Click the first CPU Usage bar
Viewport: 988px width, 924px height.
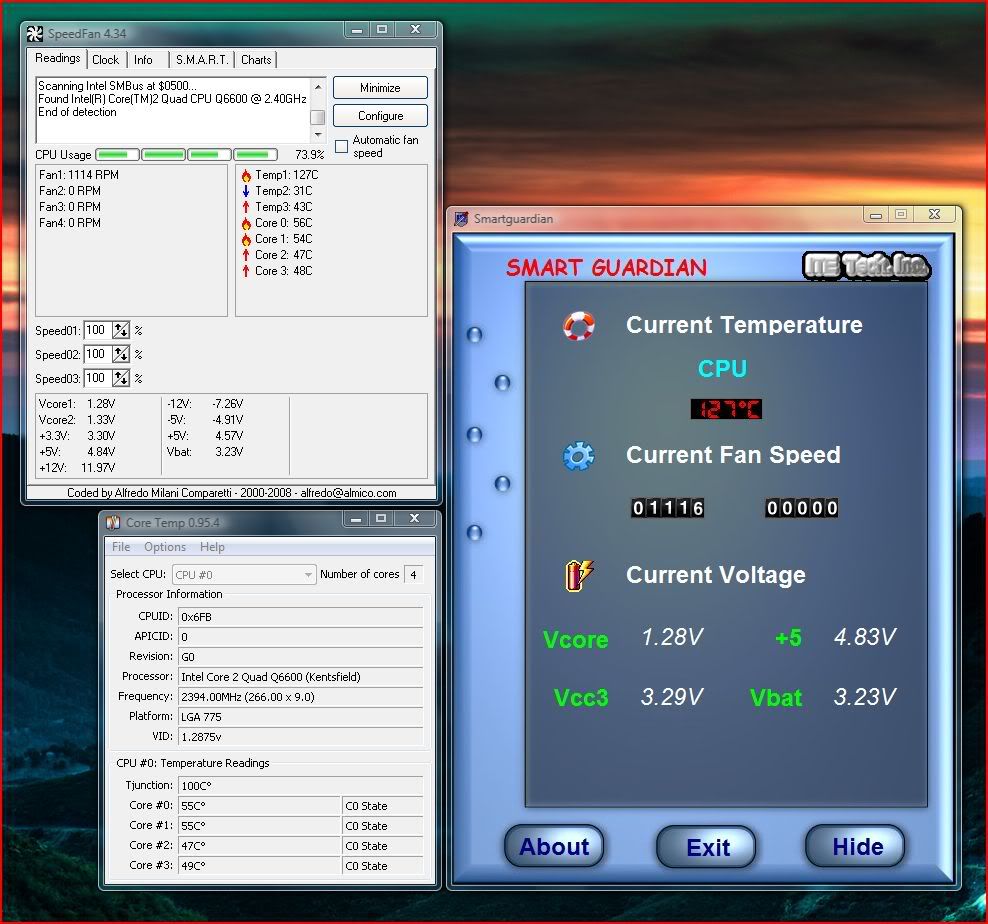117,154
